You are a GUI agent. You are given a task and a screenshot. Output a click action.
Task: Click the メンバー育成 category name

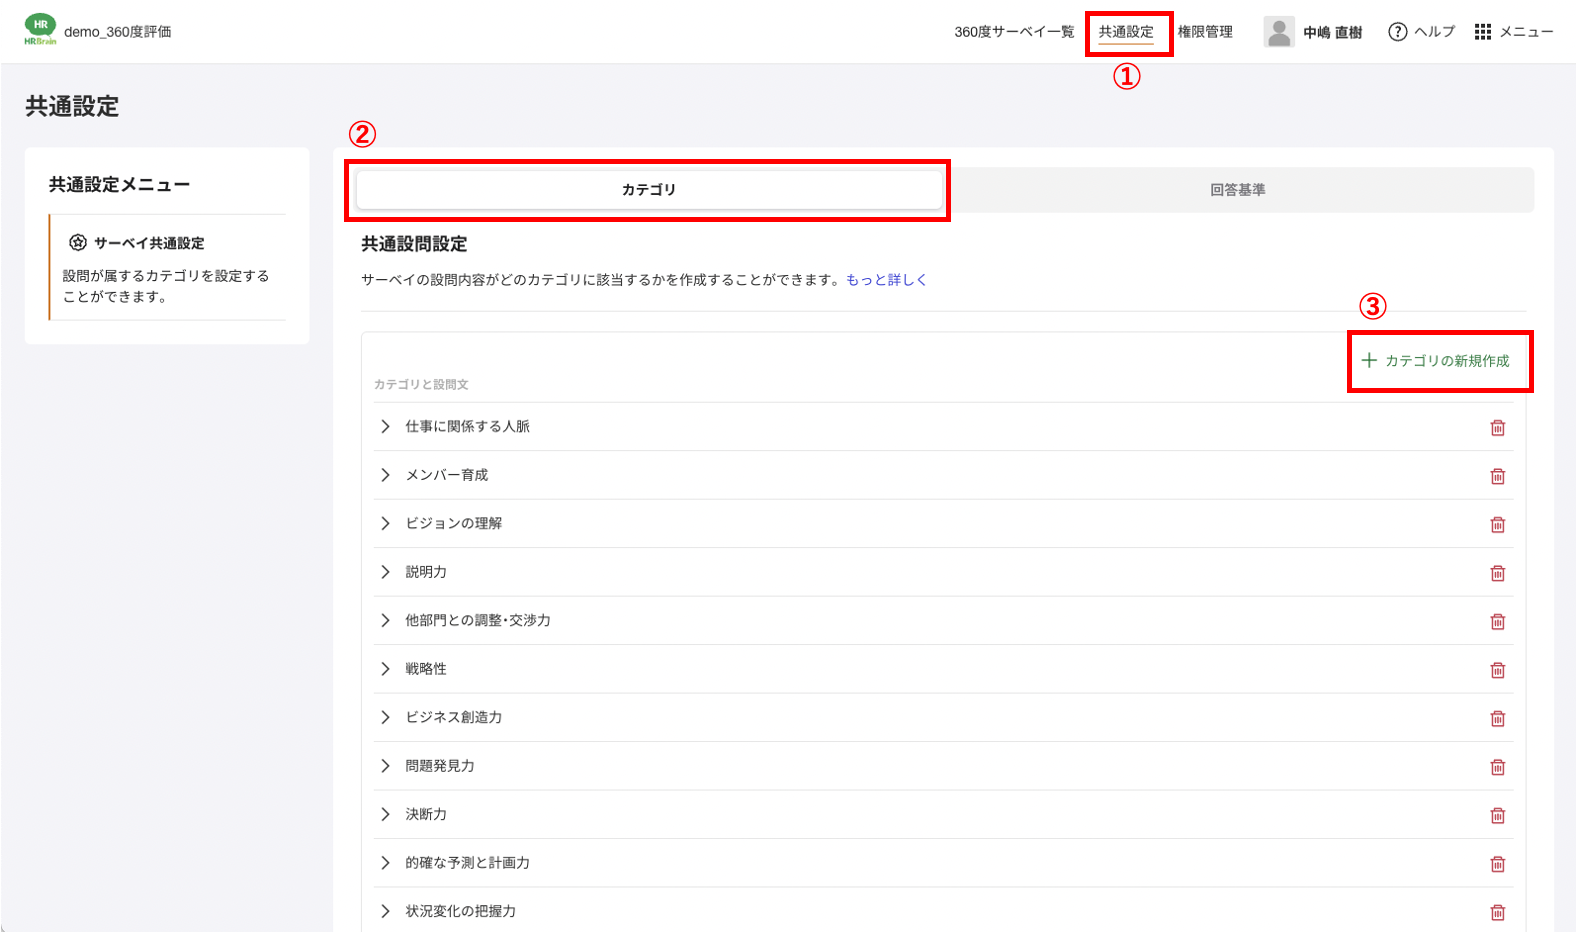(446, 475)
